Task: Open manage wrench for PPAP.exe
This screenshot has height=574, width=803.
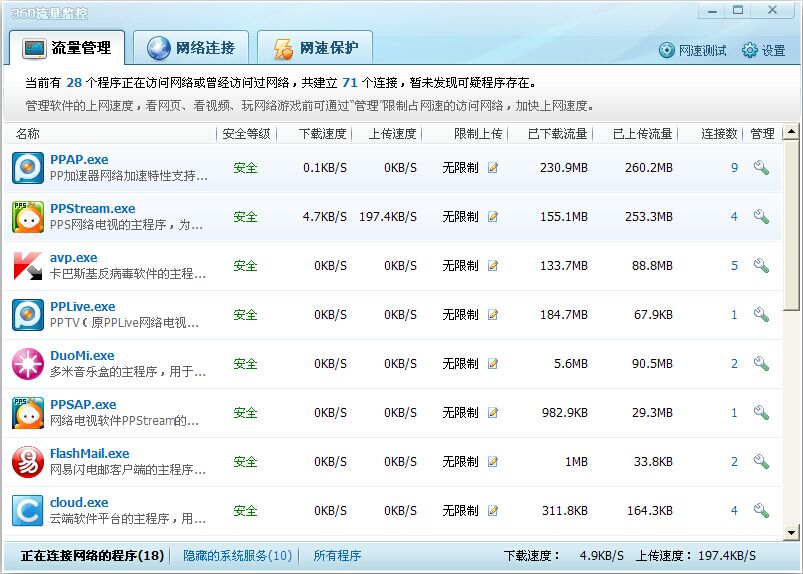Action: point(761,167)
